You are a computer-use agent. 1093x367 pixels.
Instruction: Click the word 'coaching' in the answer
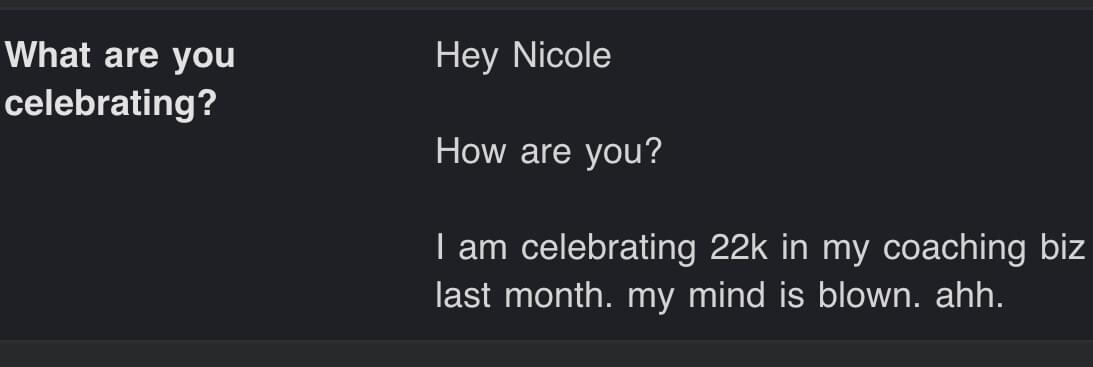(954, 248)
